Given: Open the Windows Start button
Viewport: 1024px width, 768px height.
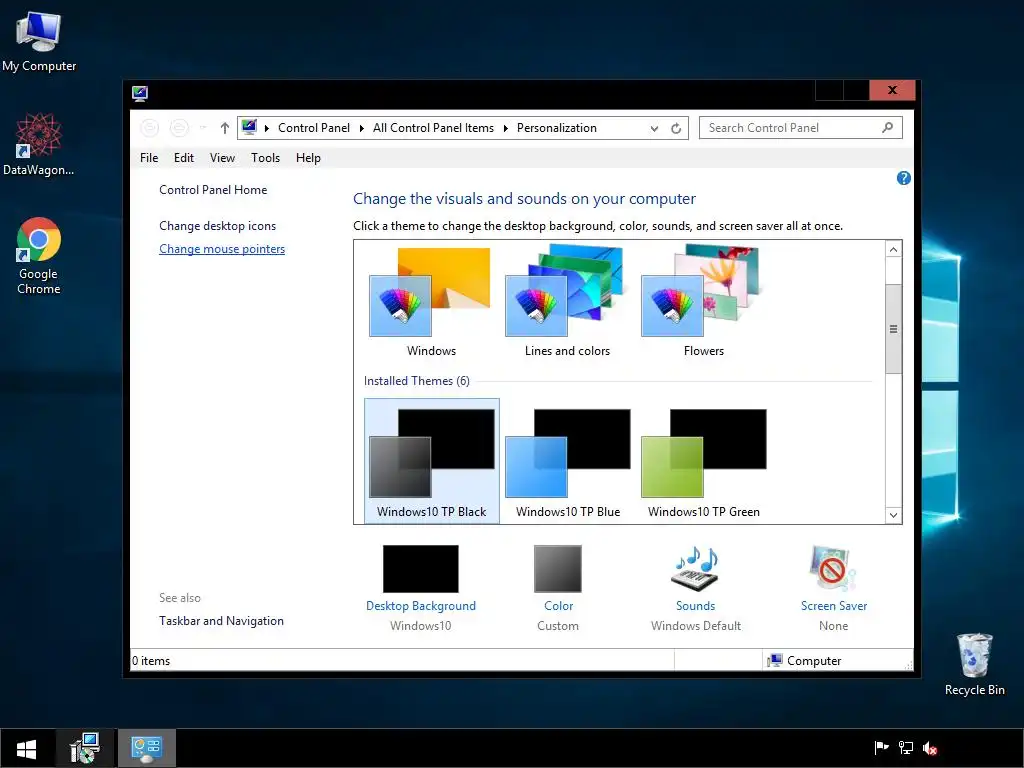Looking at the screenshot, I should (x=26, y=748).
